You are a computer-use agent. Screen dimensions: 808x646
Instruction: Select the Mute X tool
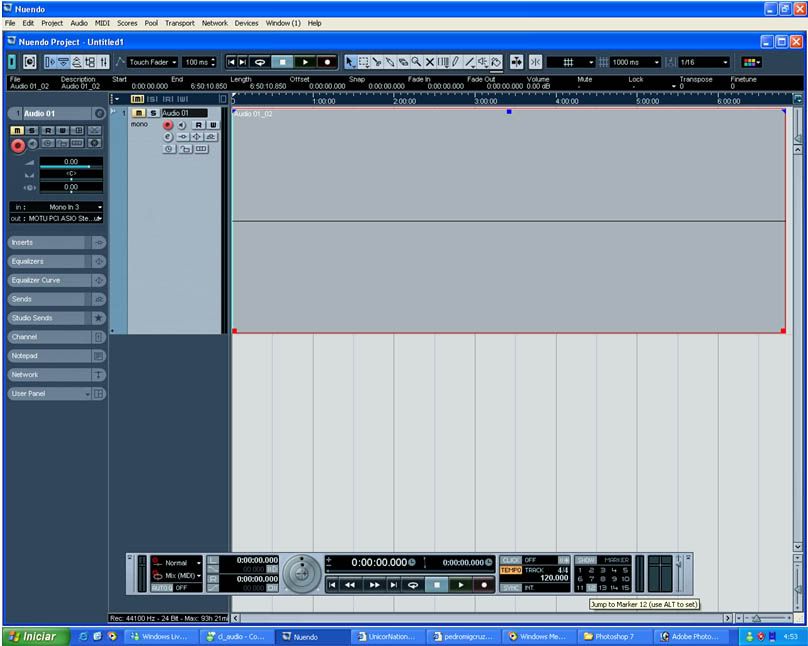coord(430,62)
